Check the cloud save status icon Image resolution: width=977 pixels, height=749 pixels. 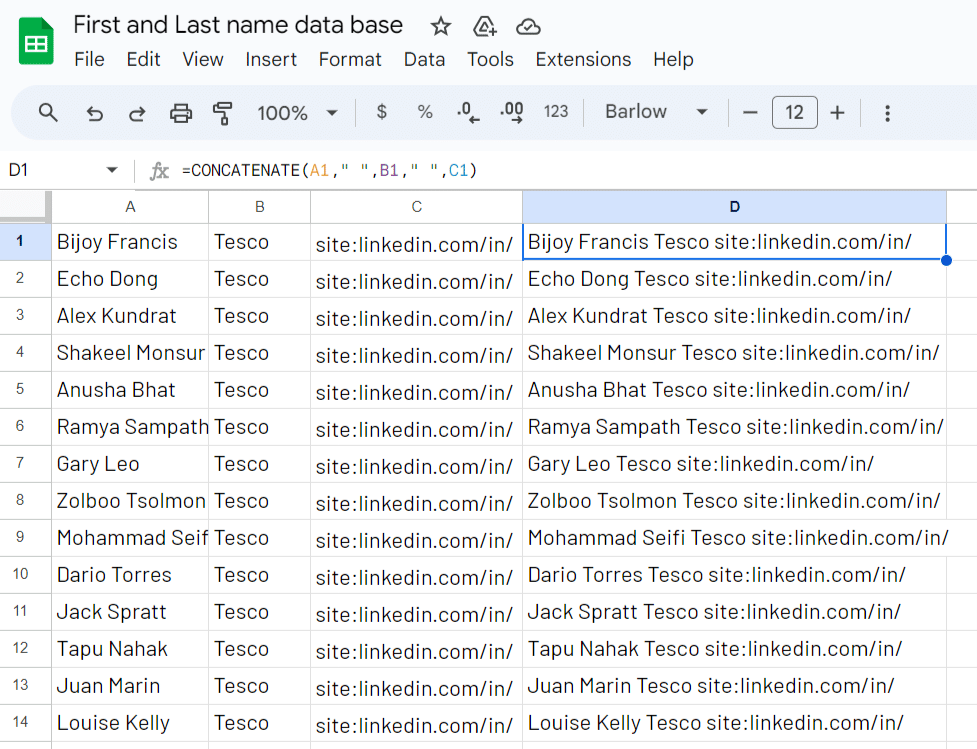coord(528,26)
